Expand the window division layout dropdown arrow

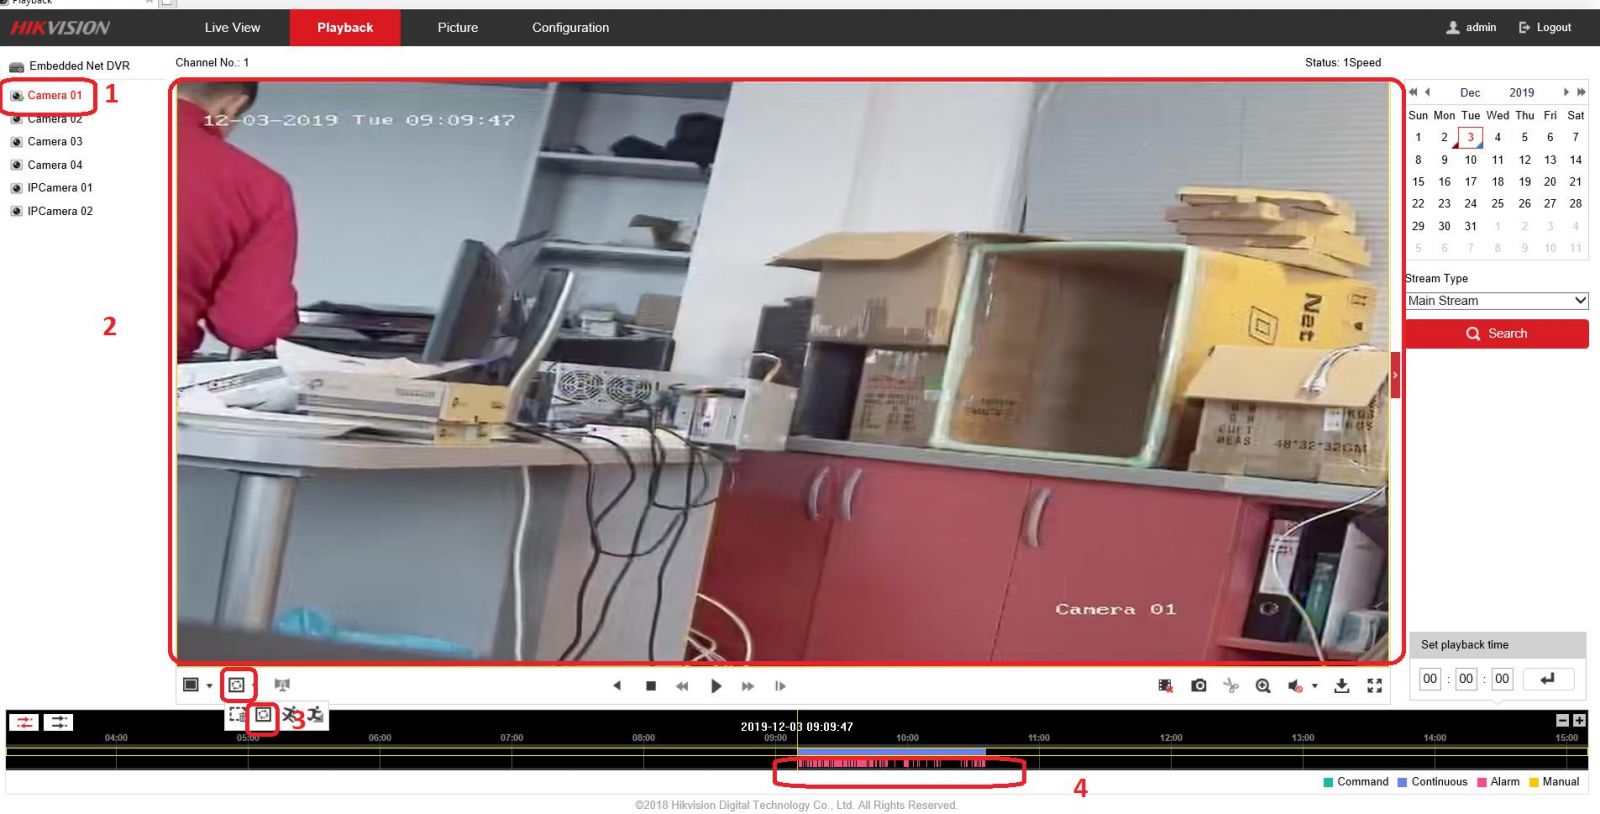tap(209, 686)
